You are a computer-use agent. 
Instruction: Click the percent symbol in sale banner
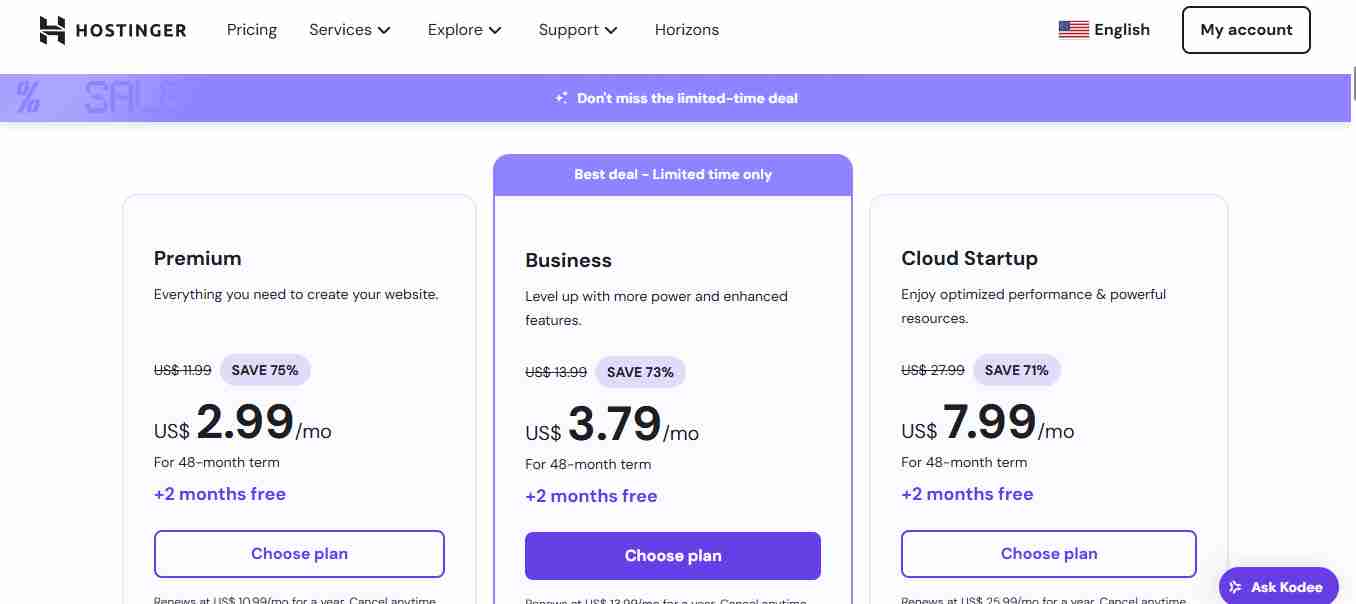tap(28, 98)
